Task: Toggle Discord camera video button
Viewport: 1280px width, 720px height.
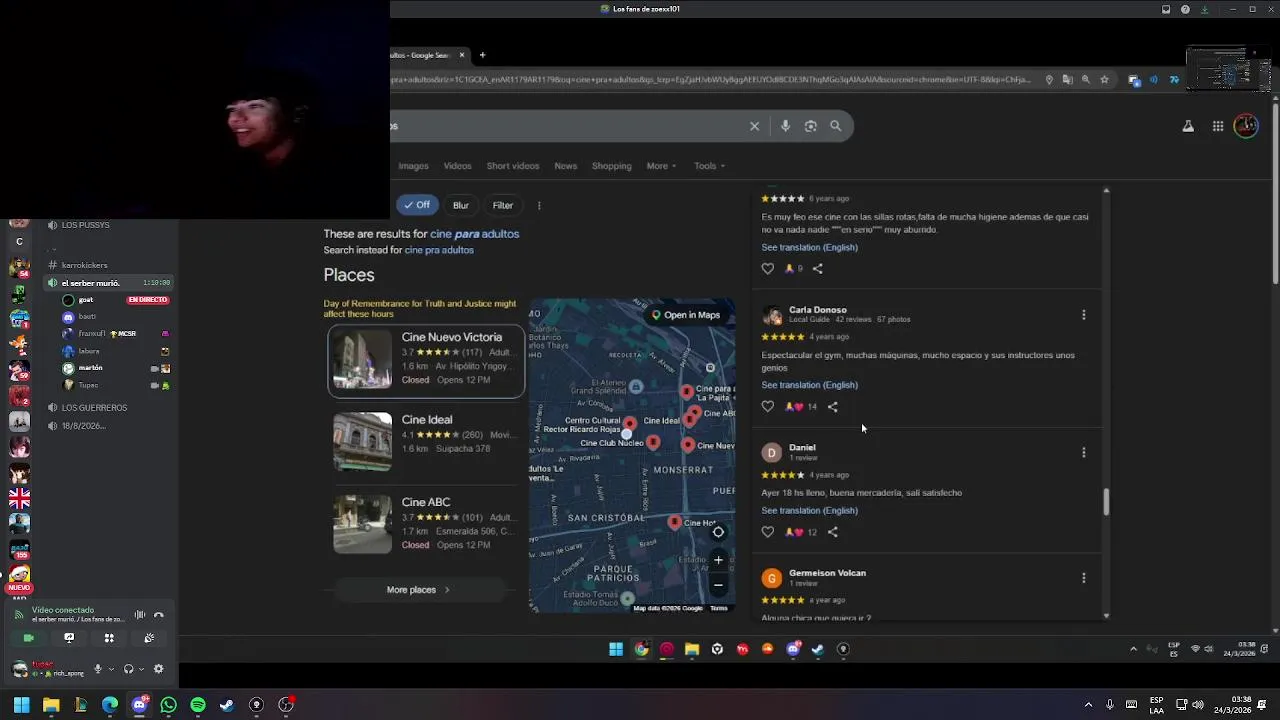Action: 29,638
